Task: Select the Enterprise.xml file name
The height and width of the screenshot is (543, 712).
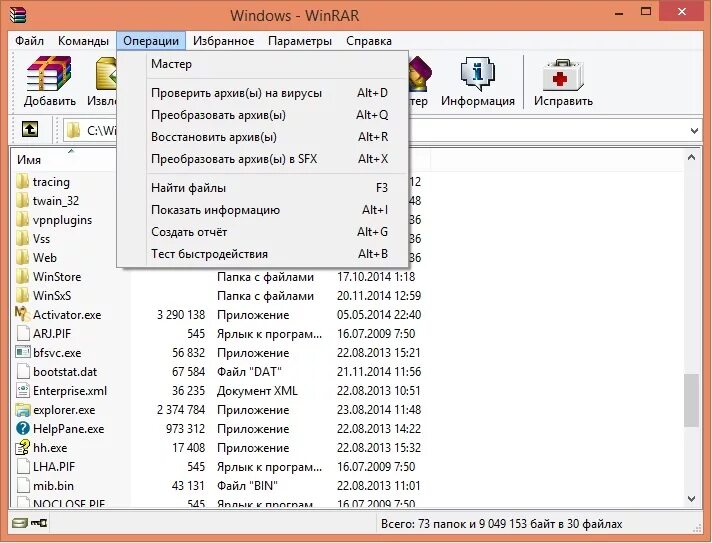Action: (x=70, y=391)
